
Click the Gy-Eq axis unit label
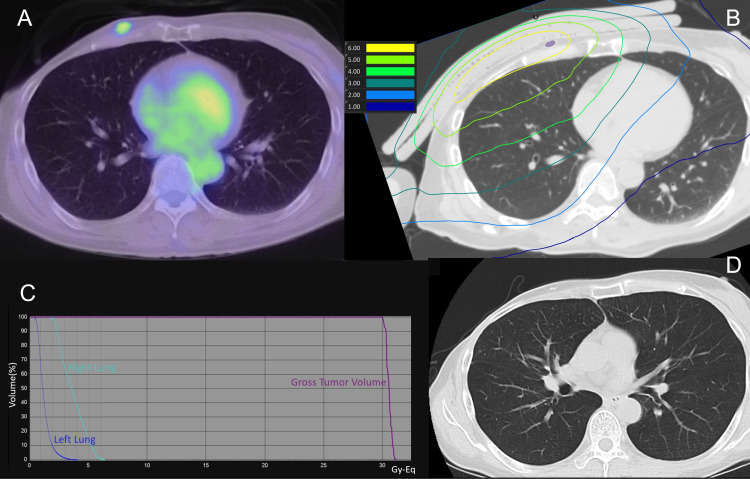[404, 467]
